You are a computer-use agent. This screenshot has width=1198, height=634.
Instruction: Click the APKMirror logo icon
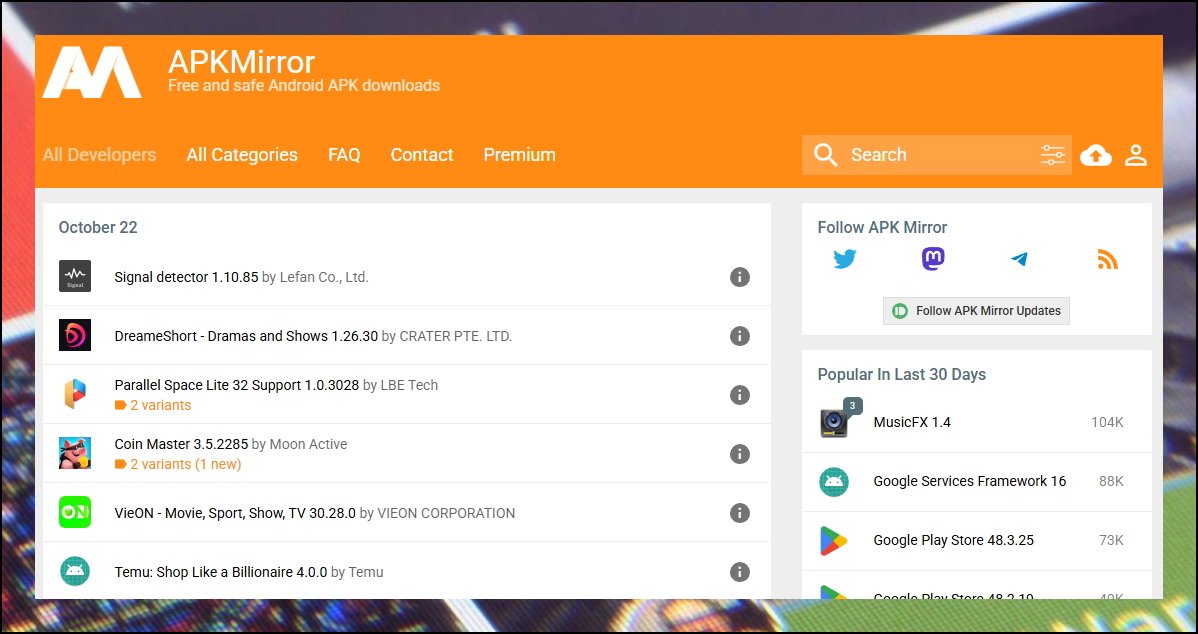[x=92, y=72]
